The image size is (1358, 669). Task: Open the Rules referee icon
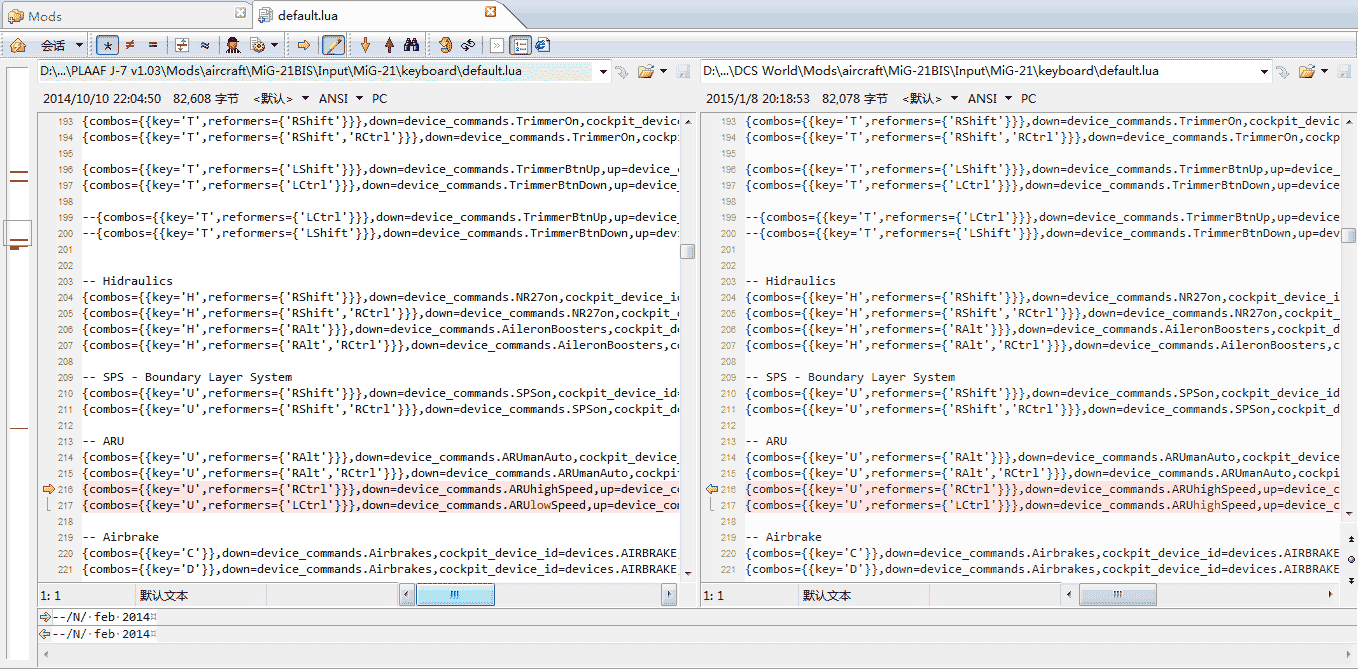pyautogui.click(x=233, y=45)
